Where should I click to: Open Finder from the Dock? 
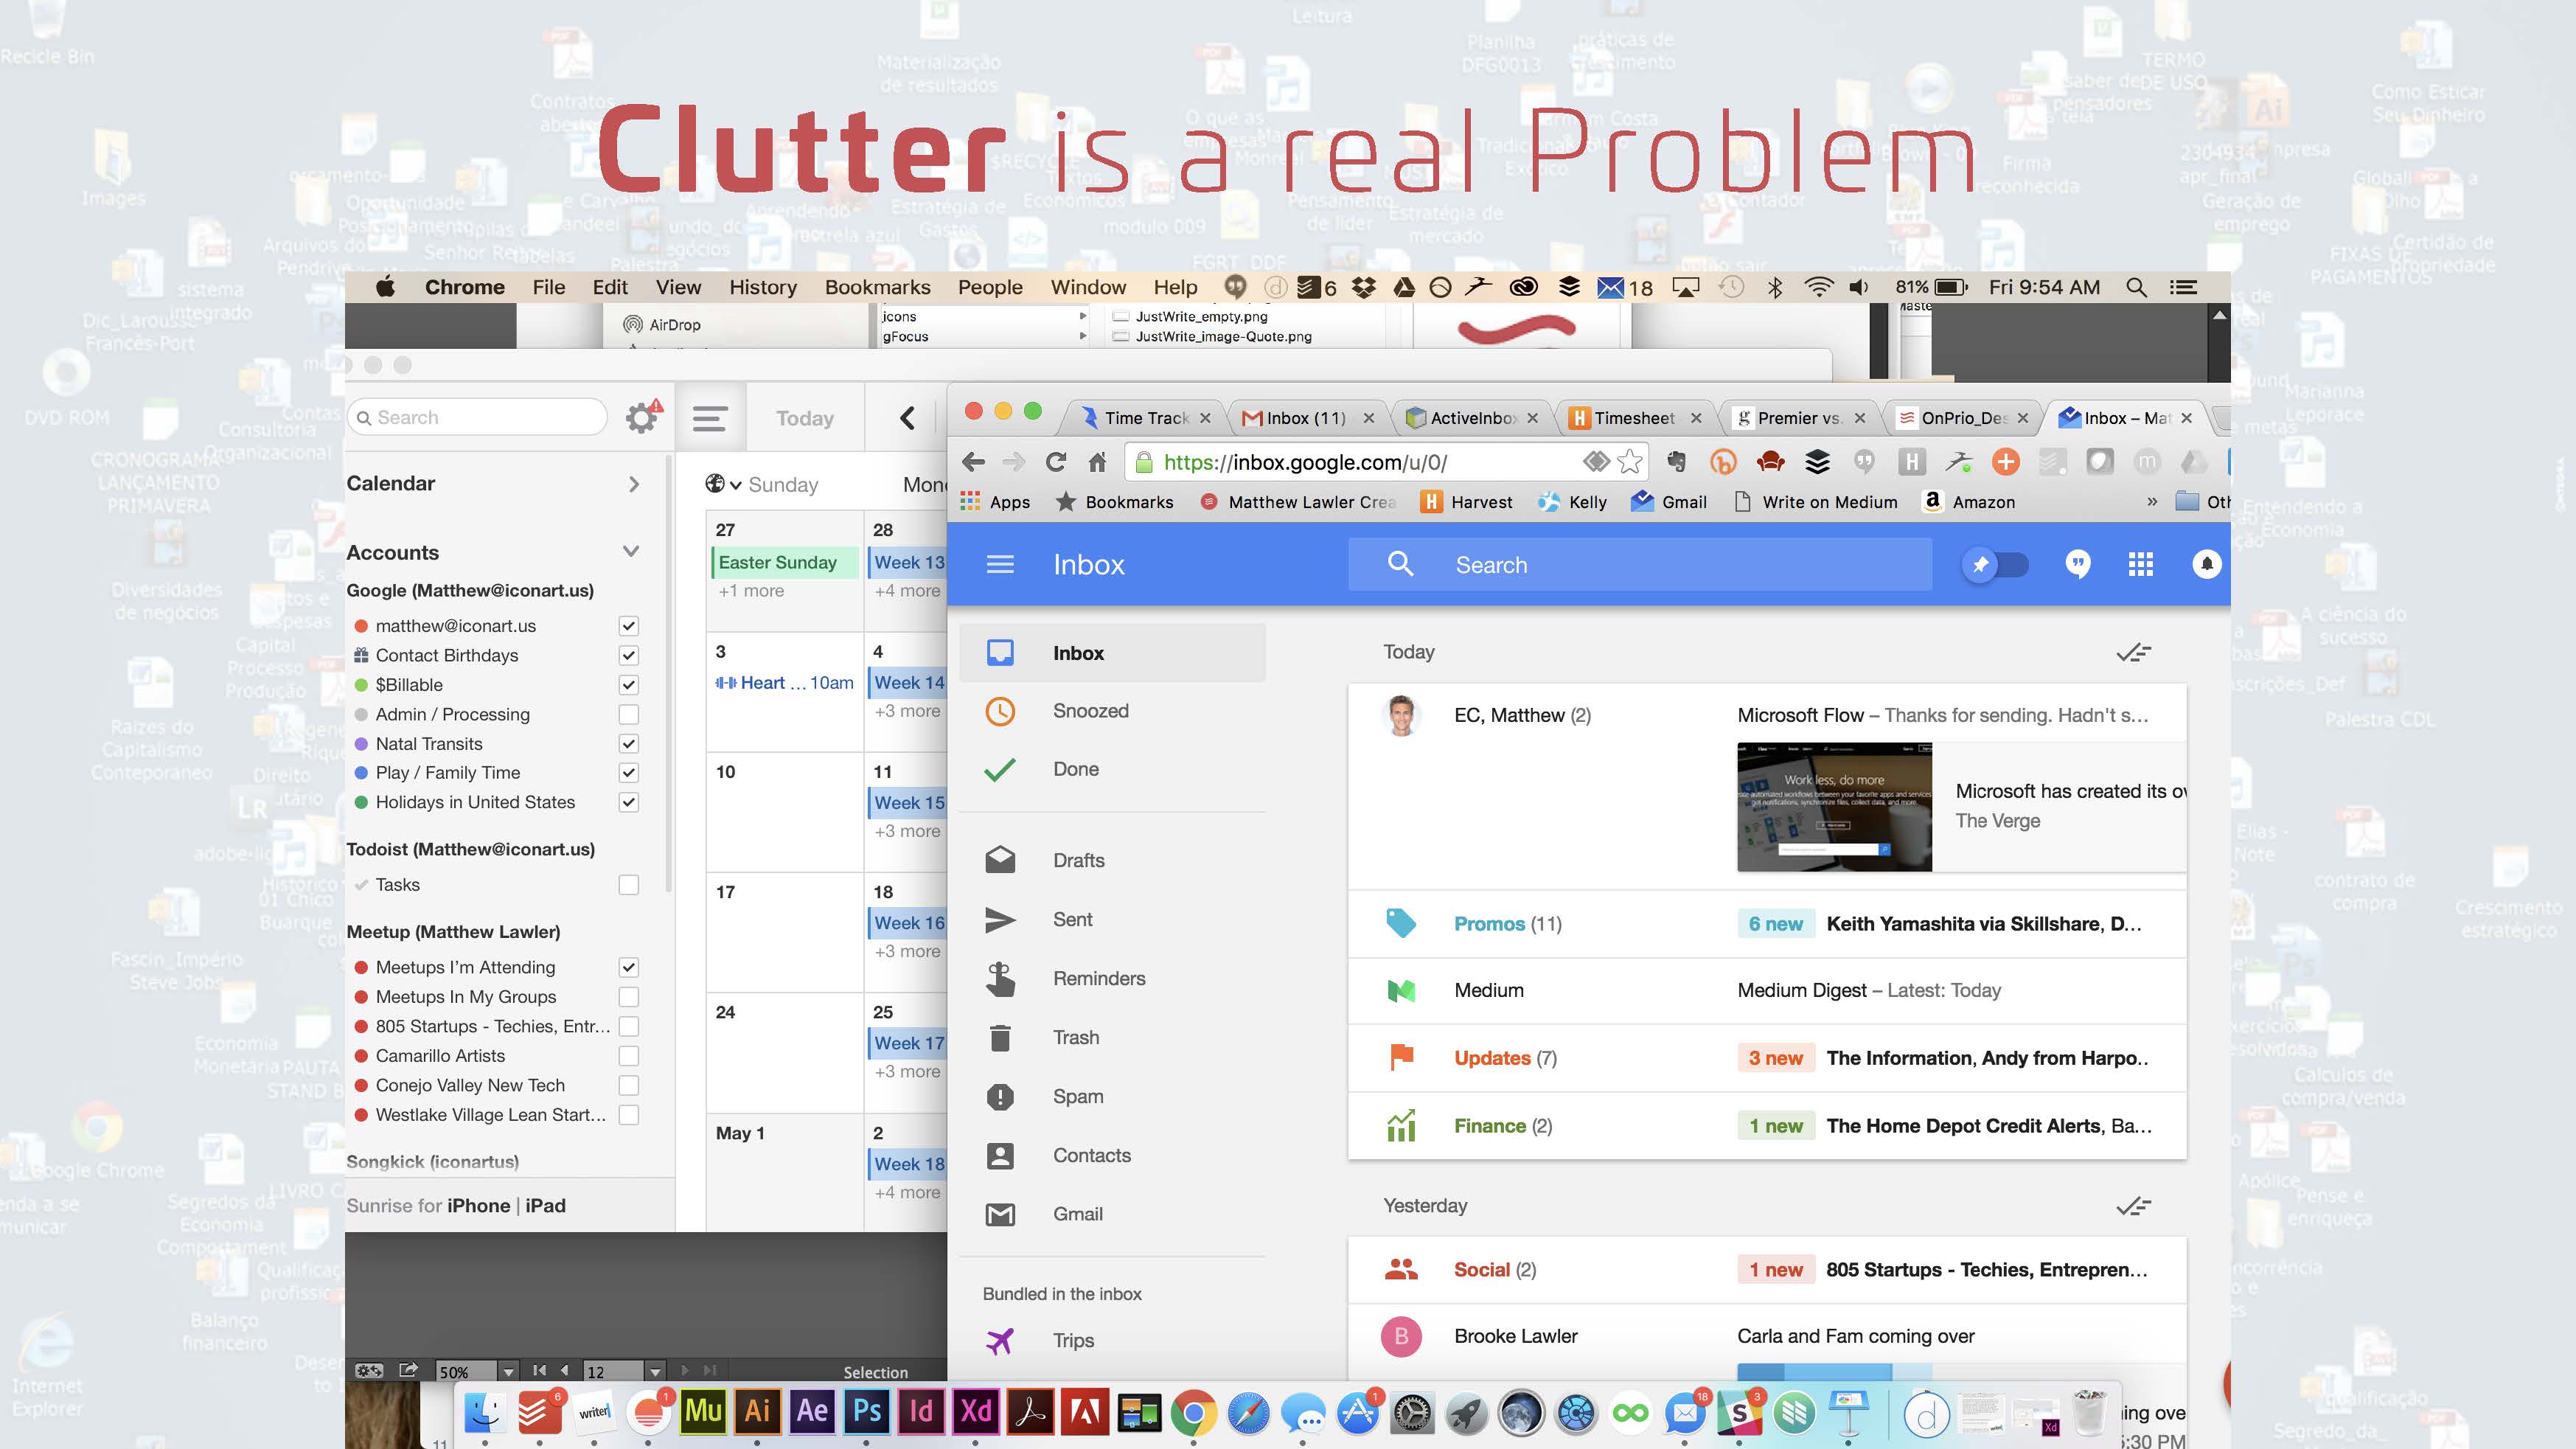pos(485,1412)
